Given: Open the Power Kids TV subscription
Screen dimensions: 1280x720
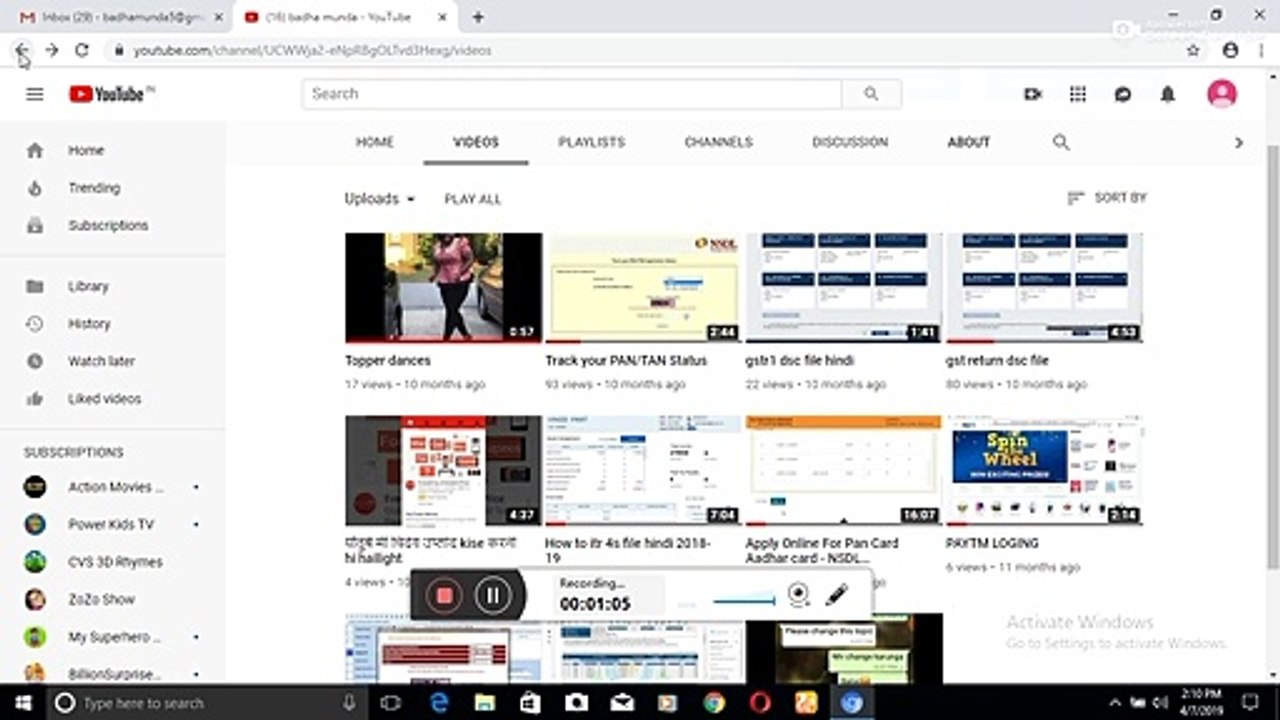Looking at the screenshot, I should tap(113, 524).
